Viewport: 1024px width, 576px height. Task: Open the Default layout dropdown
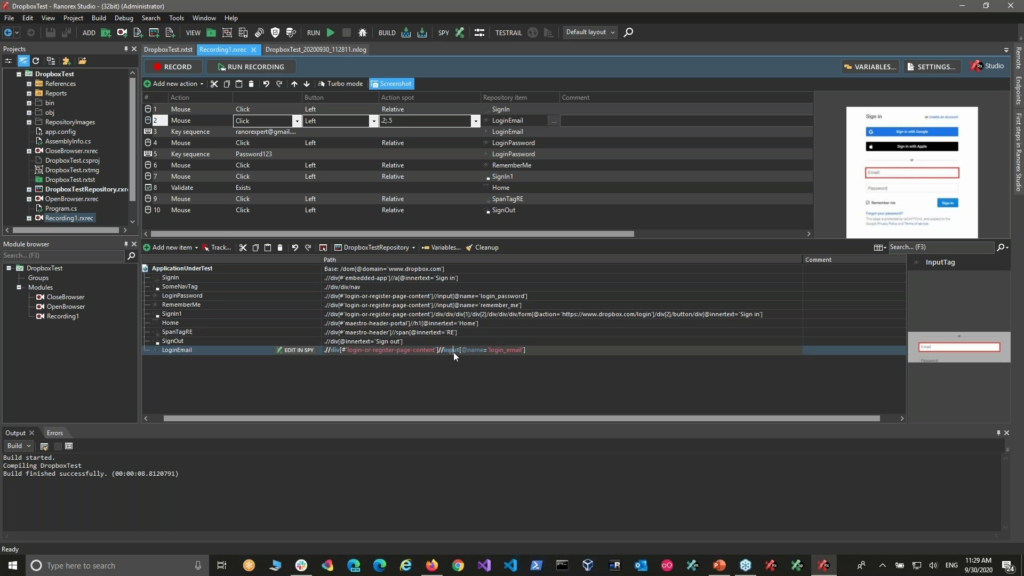click(590, 32)
